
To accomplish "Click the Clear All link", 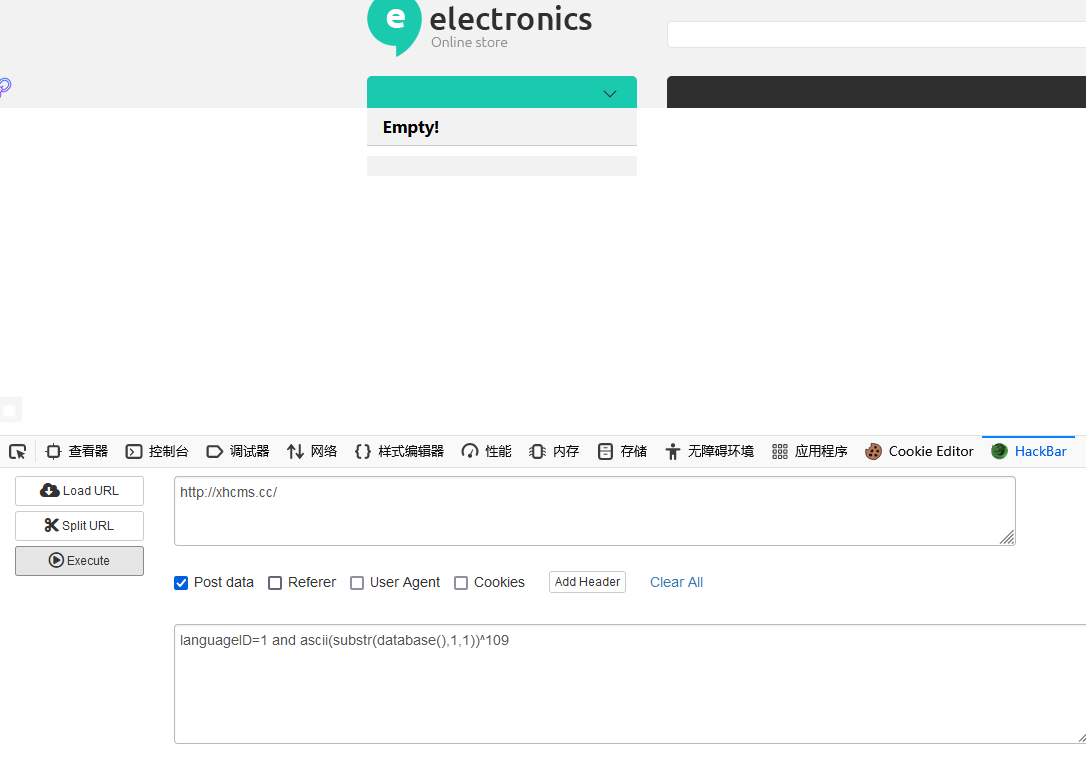I will pos(676,582).
